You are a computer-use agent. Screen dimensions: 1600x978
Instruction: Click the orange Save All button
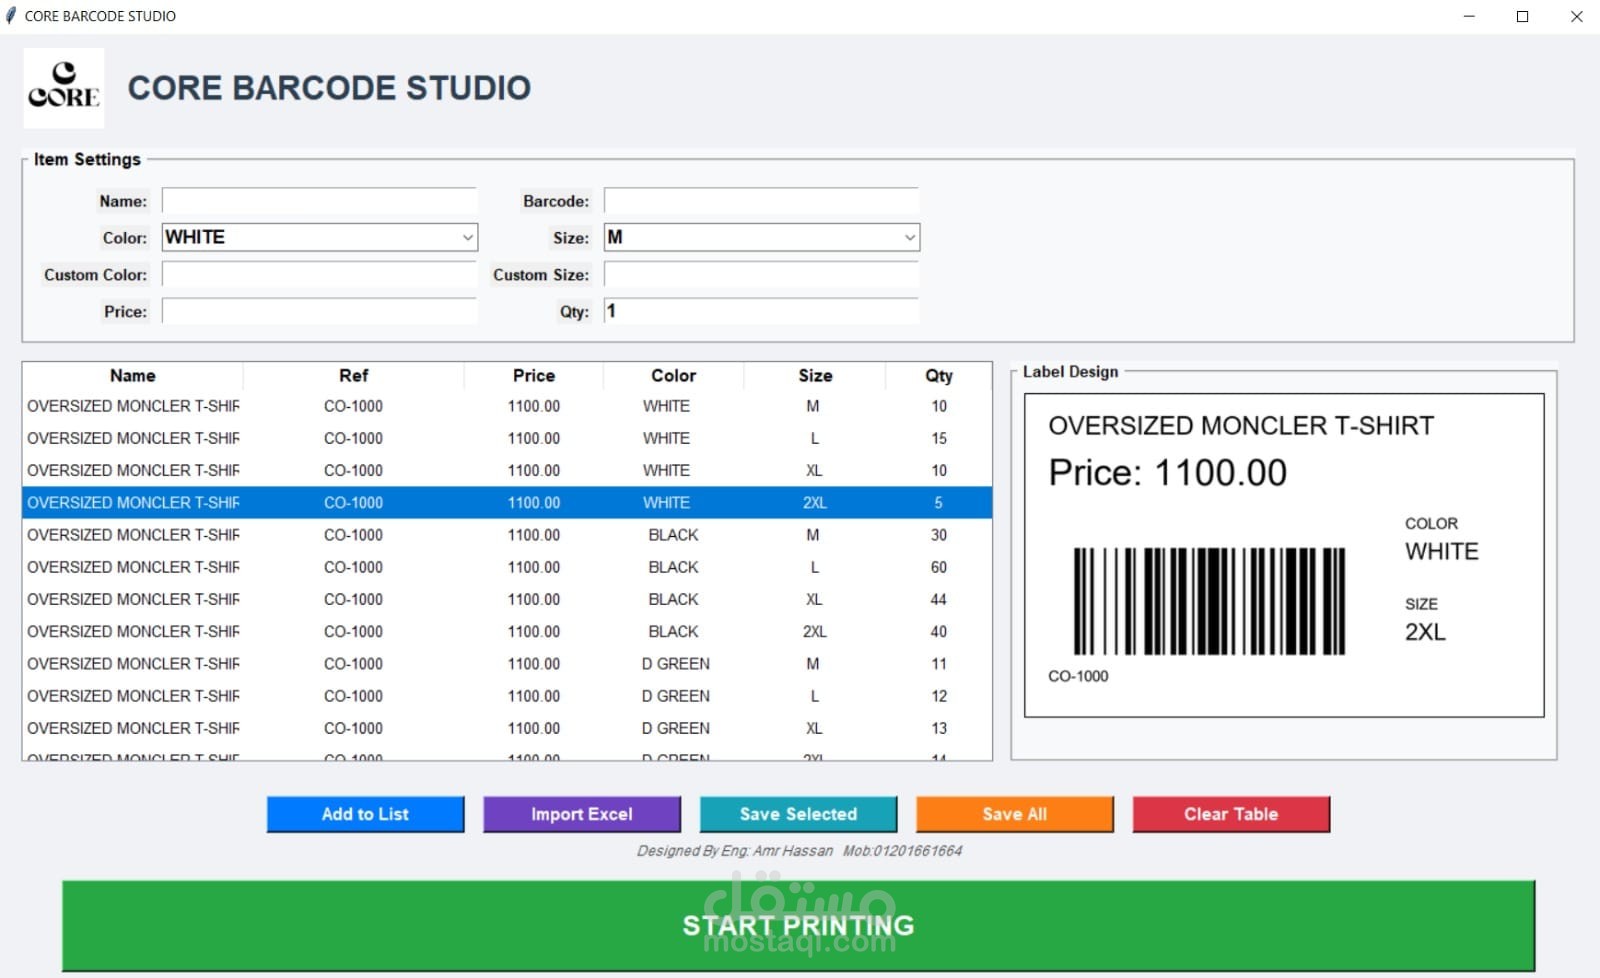[1015, 814]
